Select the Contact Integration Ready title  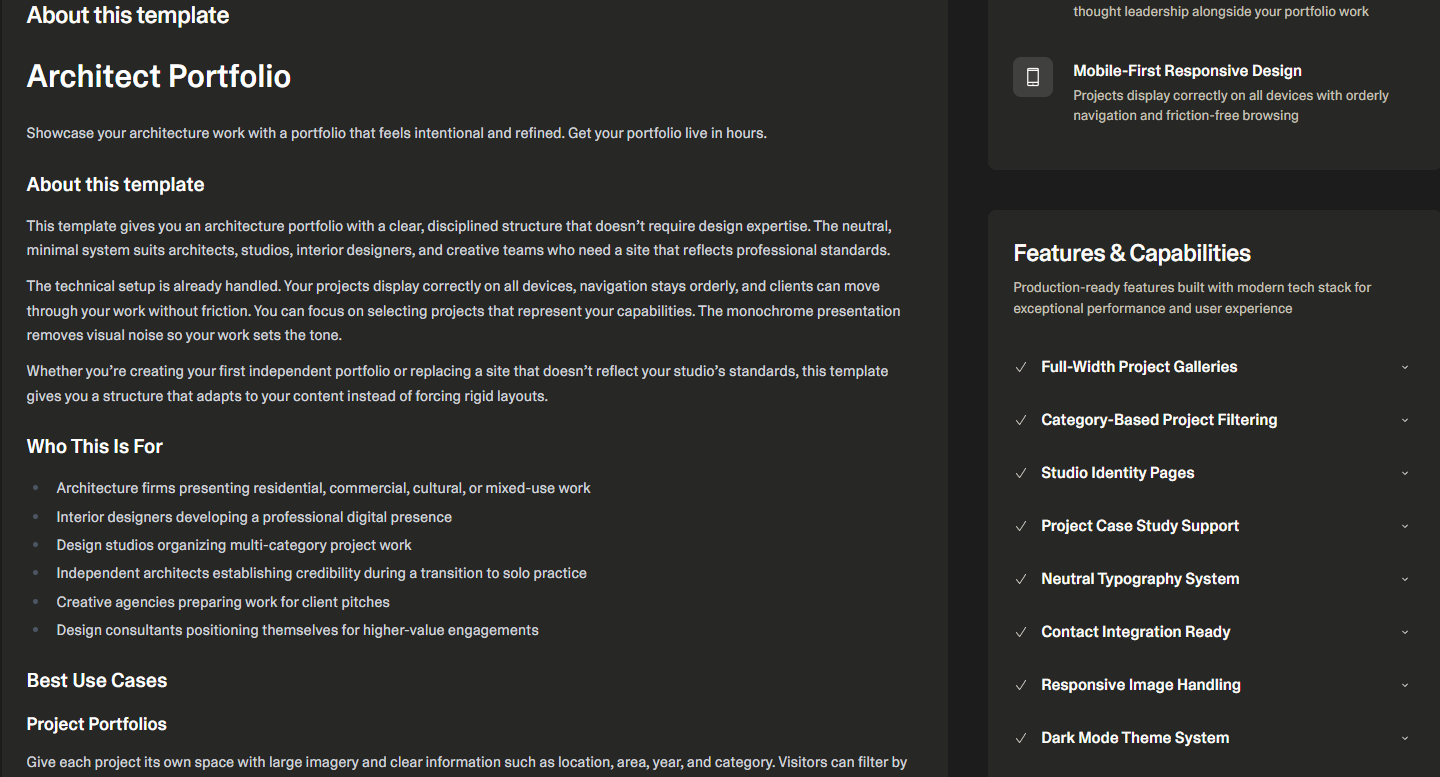(1135, 632)
